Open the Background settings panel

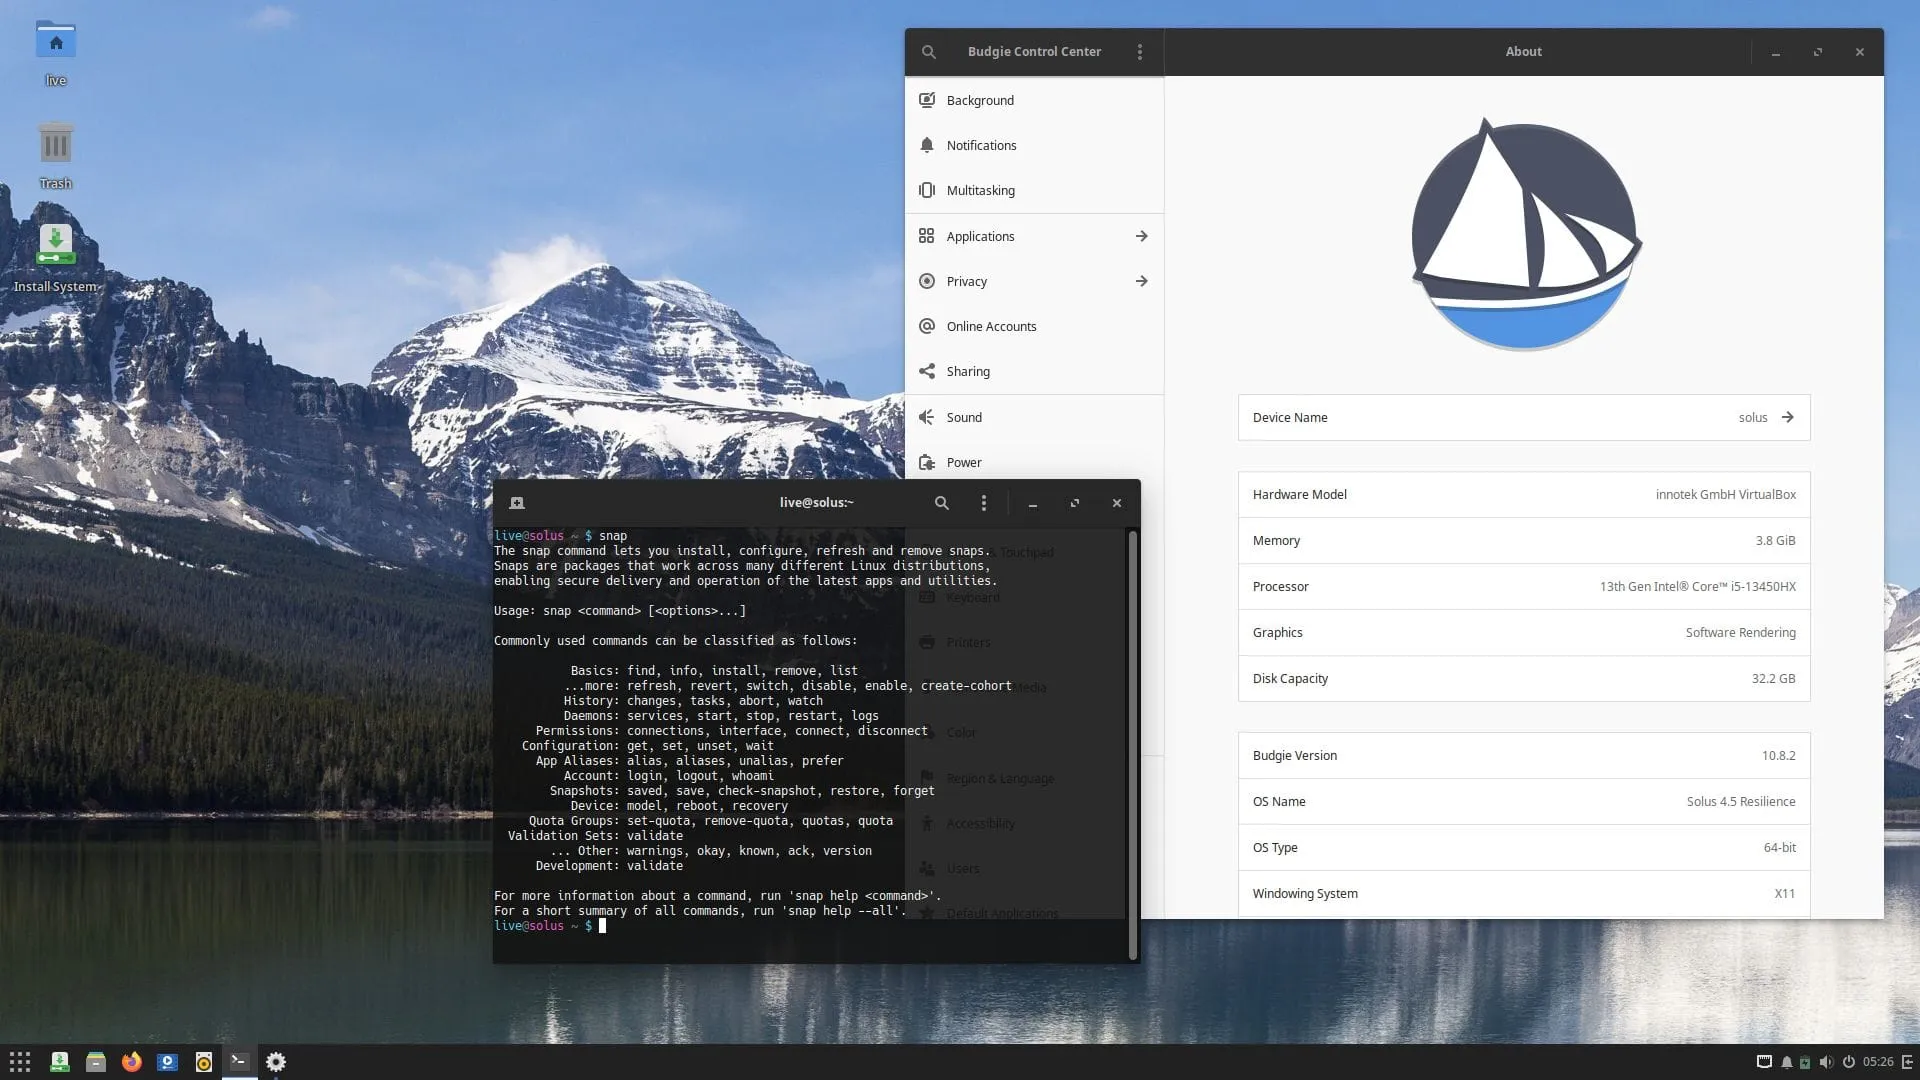tap(1034, 100)
